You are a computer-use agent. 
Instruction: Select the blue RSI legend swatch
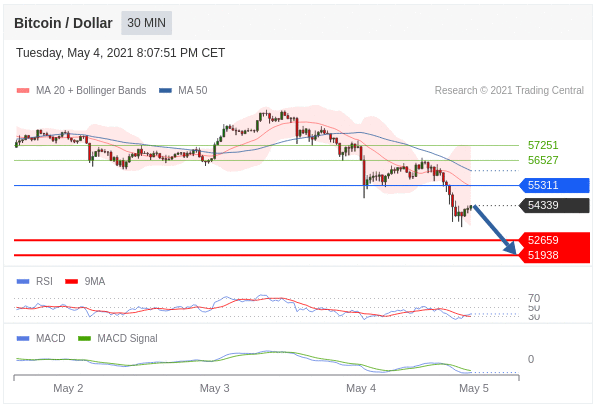[23, 281]
